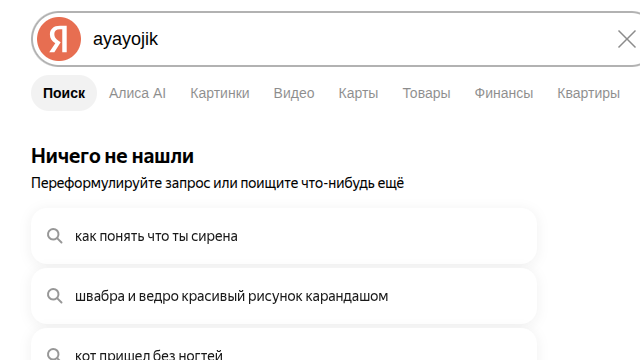Select the Поиск tab
The image size is (640, 360).
[64, 93]
